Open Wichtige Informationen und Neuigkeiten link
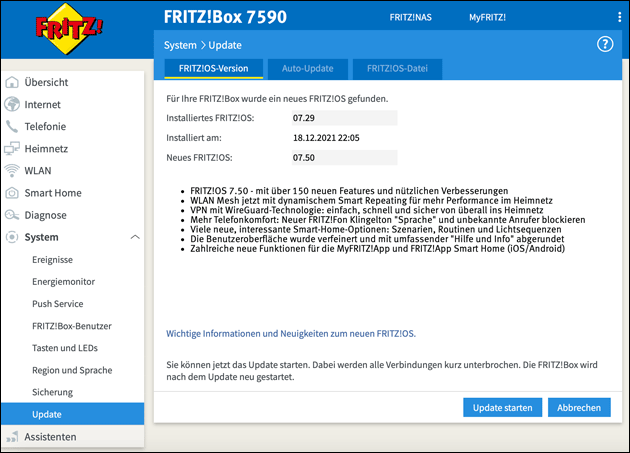Image resolution: width=630 pixels, height=453 pixels. click(x=291, y=334)
